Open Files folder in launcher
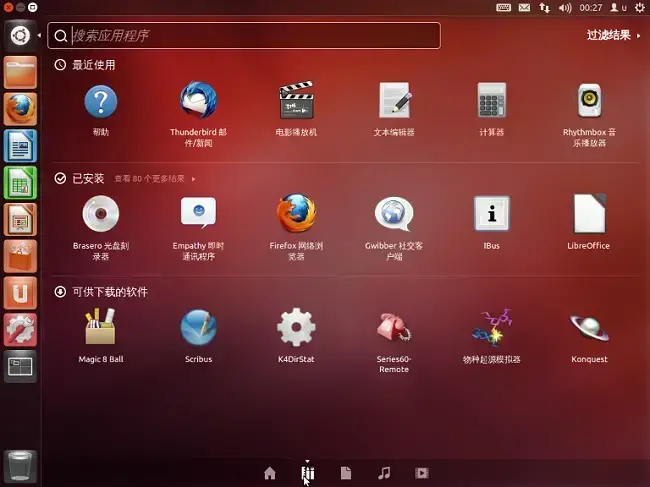The image size is (650, 487). (x=20, y=73)
